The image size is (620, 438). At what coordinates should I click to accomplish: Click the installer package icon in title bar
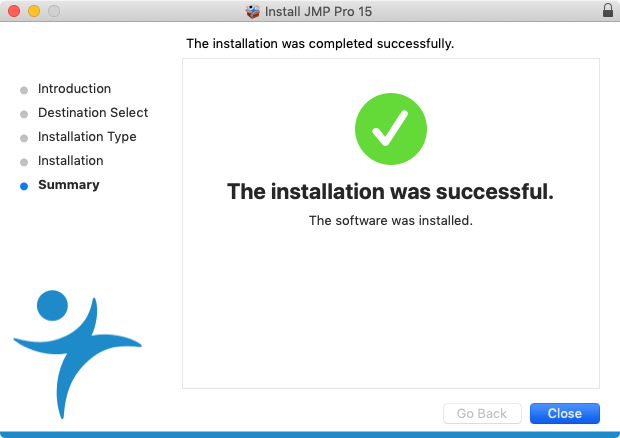pyautogui.click(x=253, y=11)
